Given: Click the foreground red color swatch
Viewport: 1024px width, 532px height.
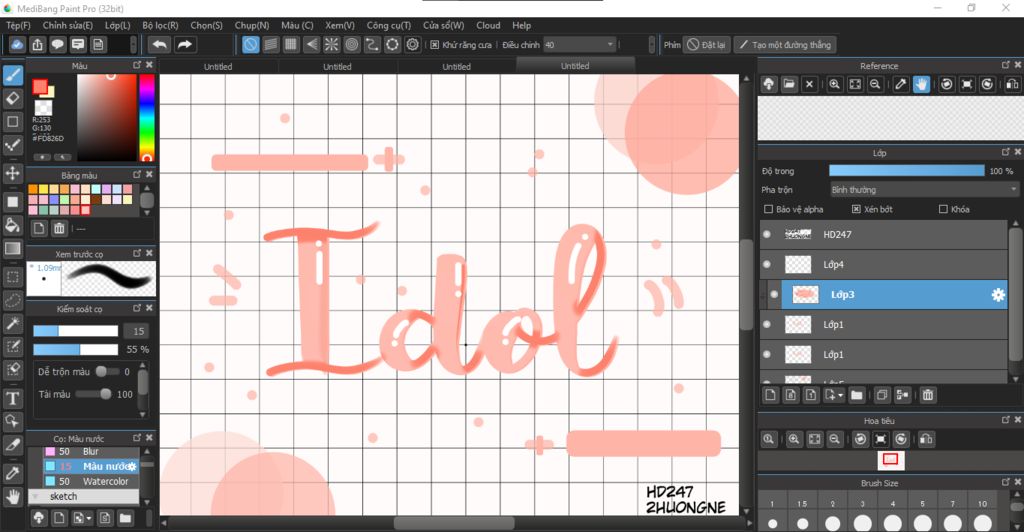Looking at the screenshot, I should [x=40, y=87].
